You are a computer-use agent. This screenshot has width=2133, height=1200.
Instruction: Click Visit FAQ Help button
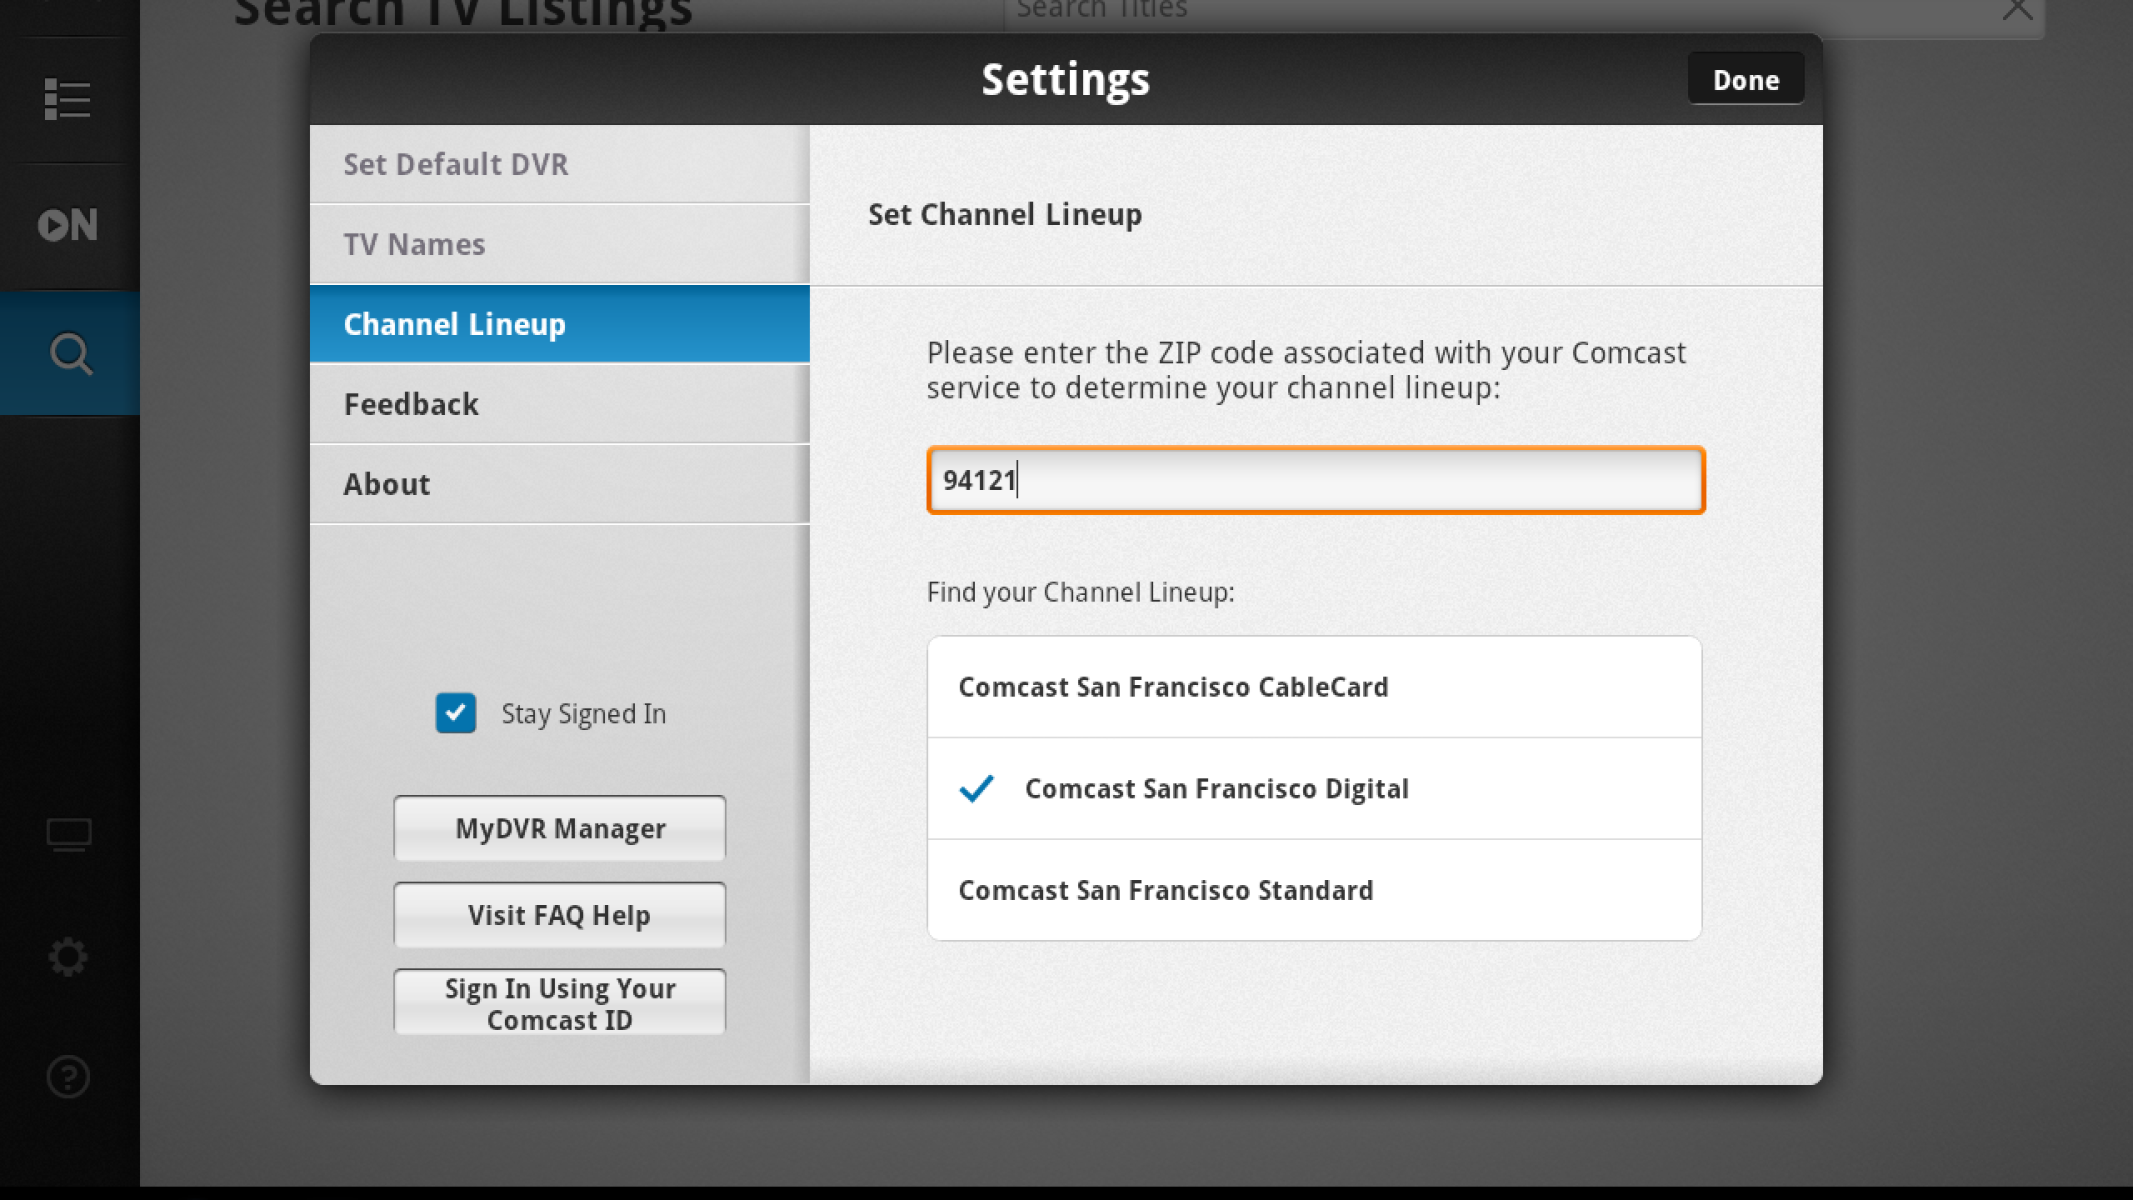coord(559,915)
